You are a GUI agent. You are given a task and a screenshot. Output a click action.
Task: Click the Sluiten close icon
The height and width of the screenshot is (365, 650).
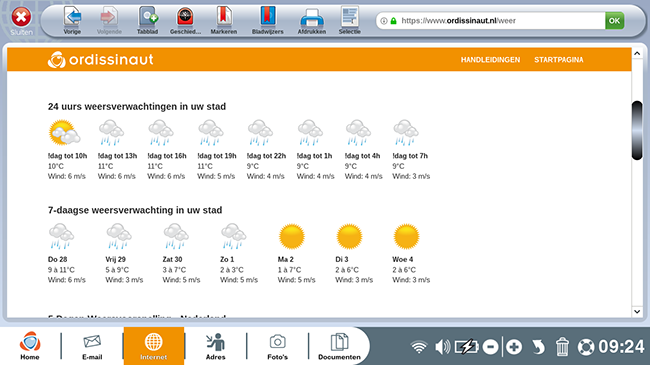21,17
